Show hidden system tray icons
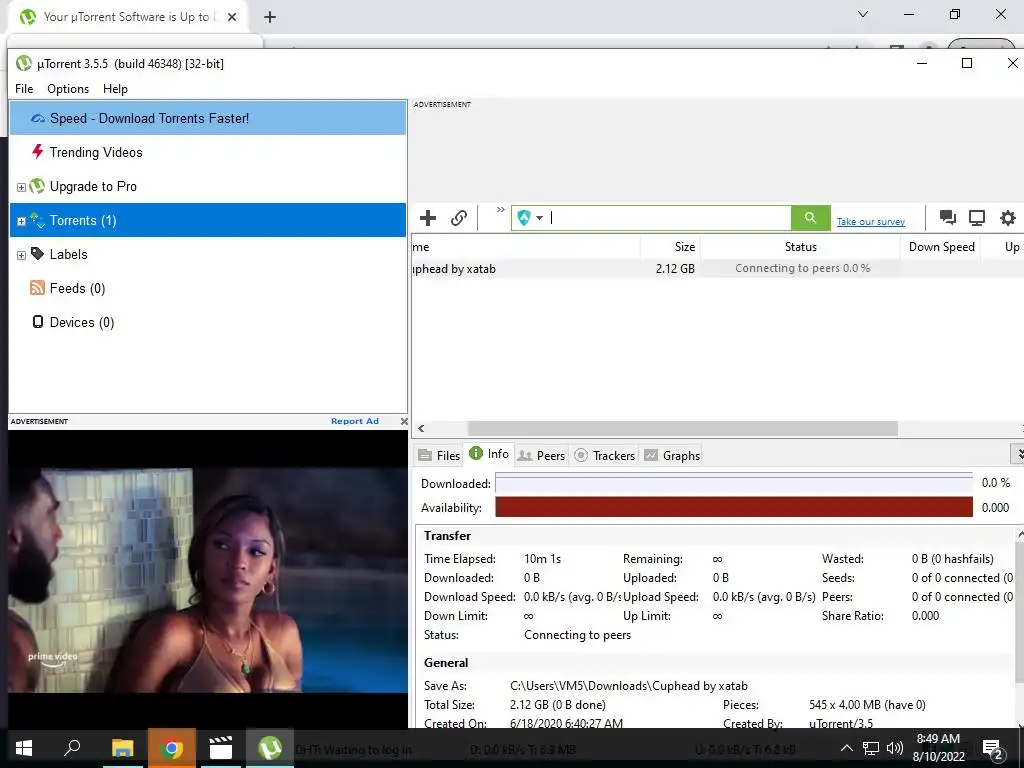The height and width of the screenshot is (768, 1024). coord(846,748)
